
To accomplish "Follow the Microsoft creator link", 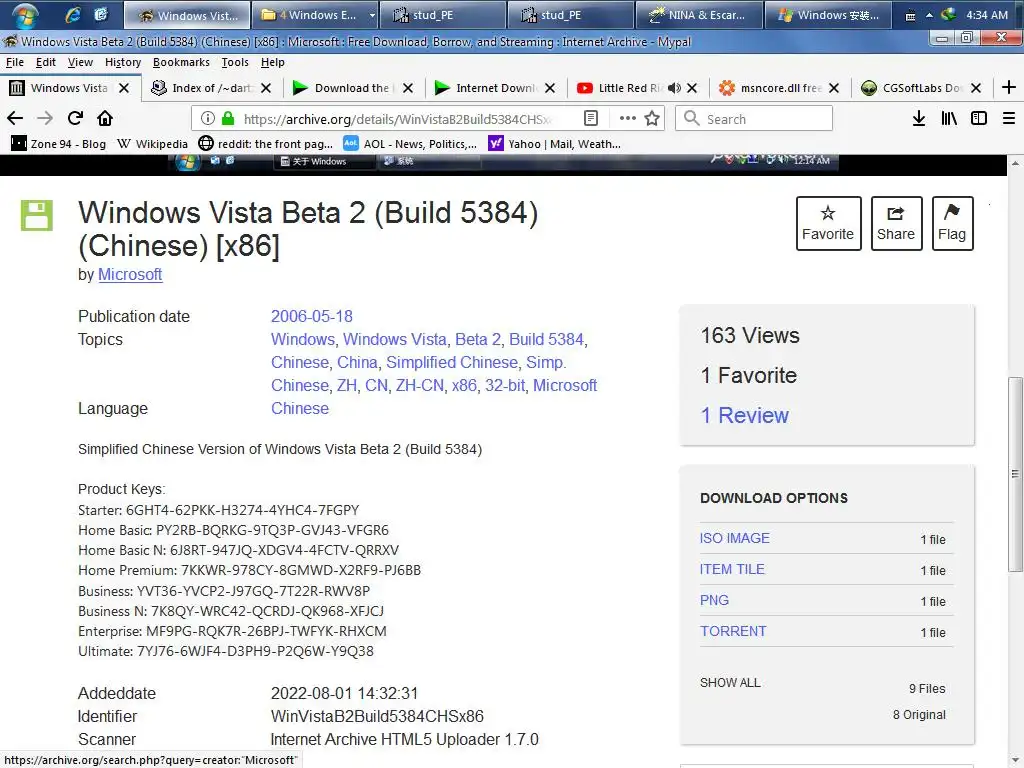I will pos(130,274).
